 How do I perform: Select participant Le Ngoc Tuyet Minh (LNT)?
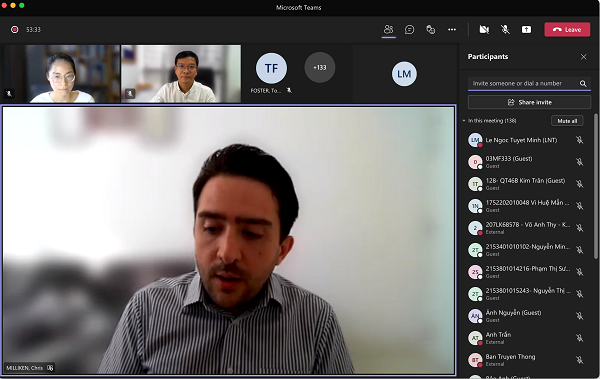click(526, 140)
